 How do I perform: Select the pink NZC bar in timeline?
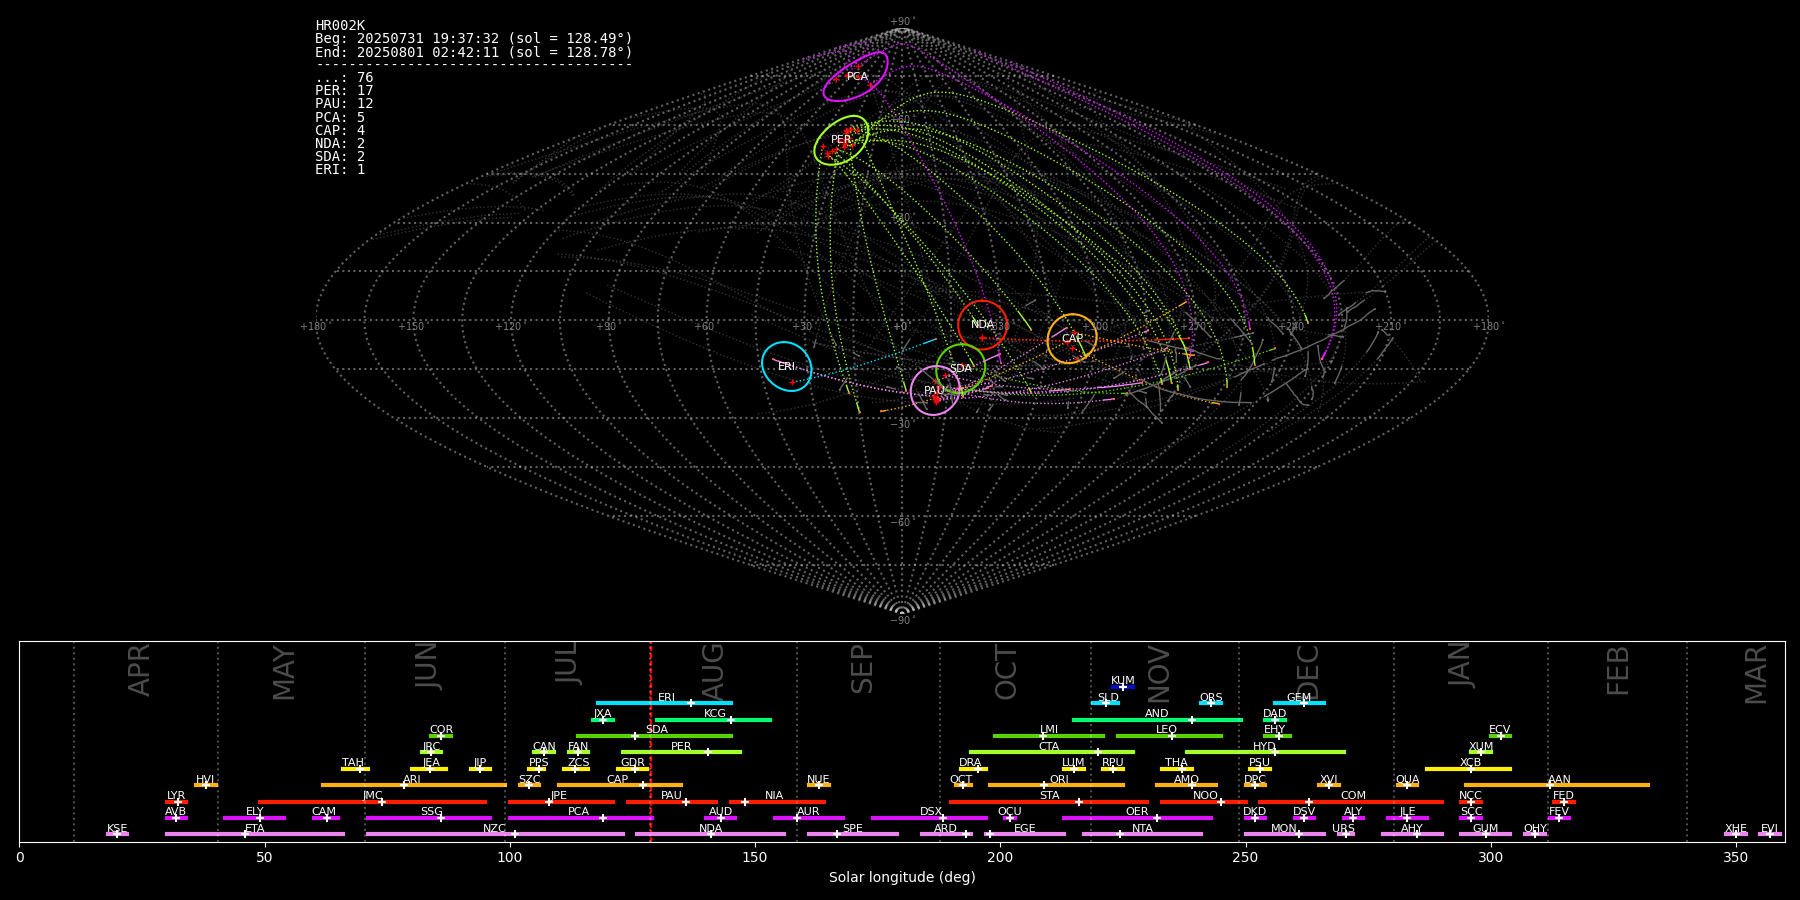495,834
